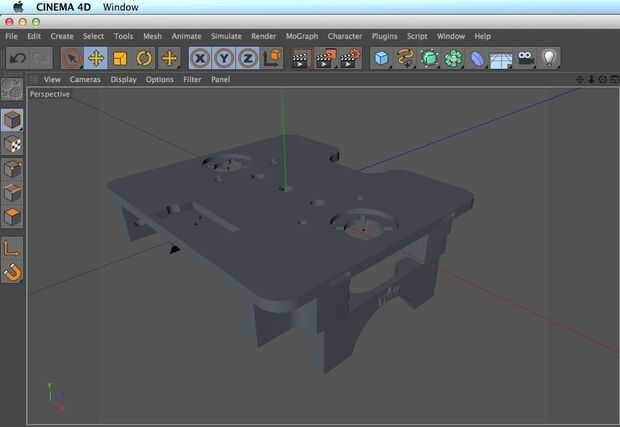This screenshot has width=620, height=427.
Task: Open the Character menu
Action: tap(345, 36)
